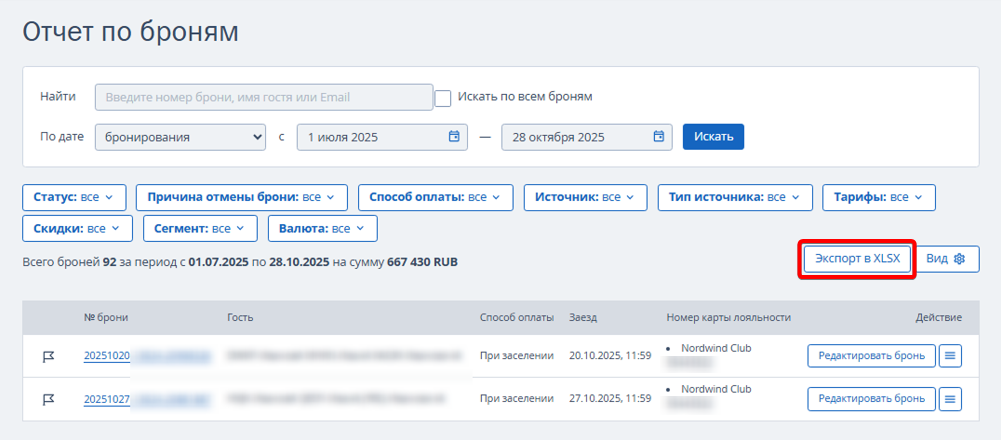Click "Редактировать бронь" for the first booking

tap(871, 356)
